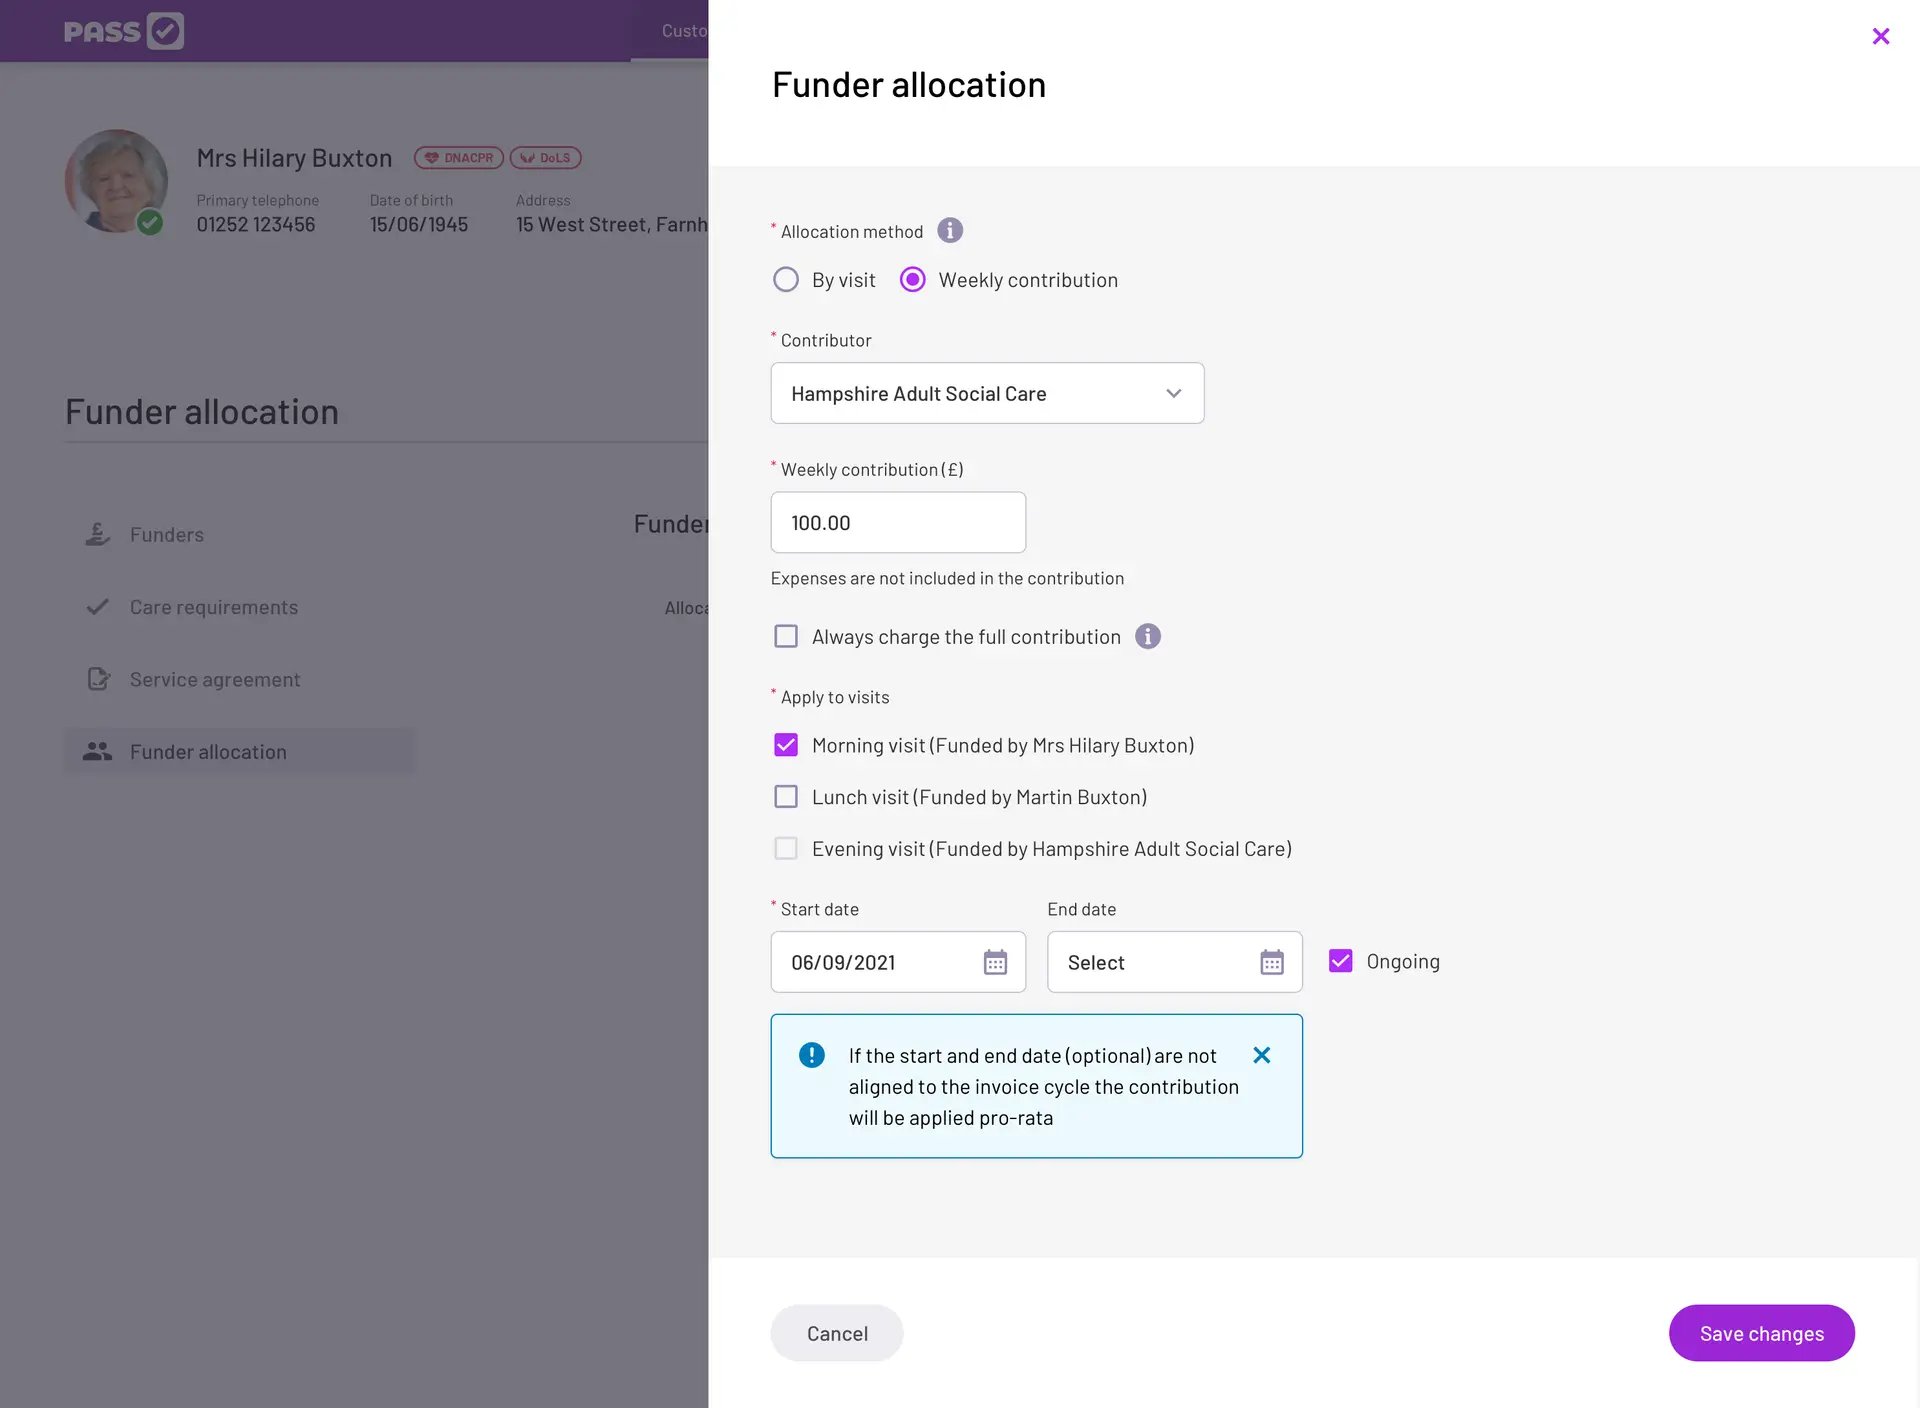The image size is (1920, 1408).
Task: Enable Always charge the full contribution checkbox
Action: pyautogui.click(x=786, y=637)
